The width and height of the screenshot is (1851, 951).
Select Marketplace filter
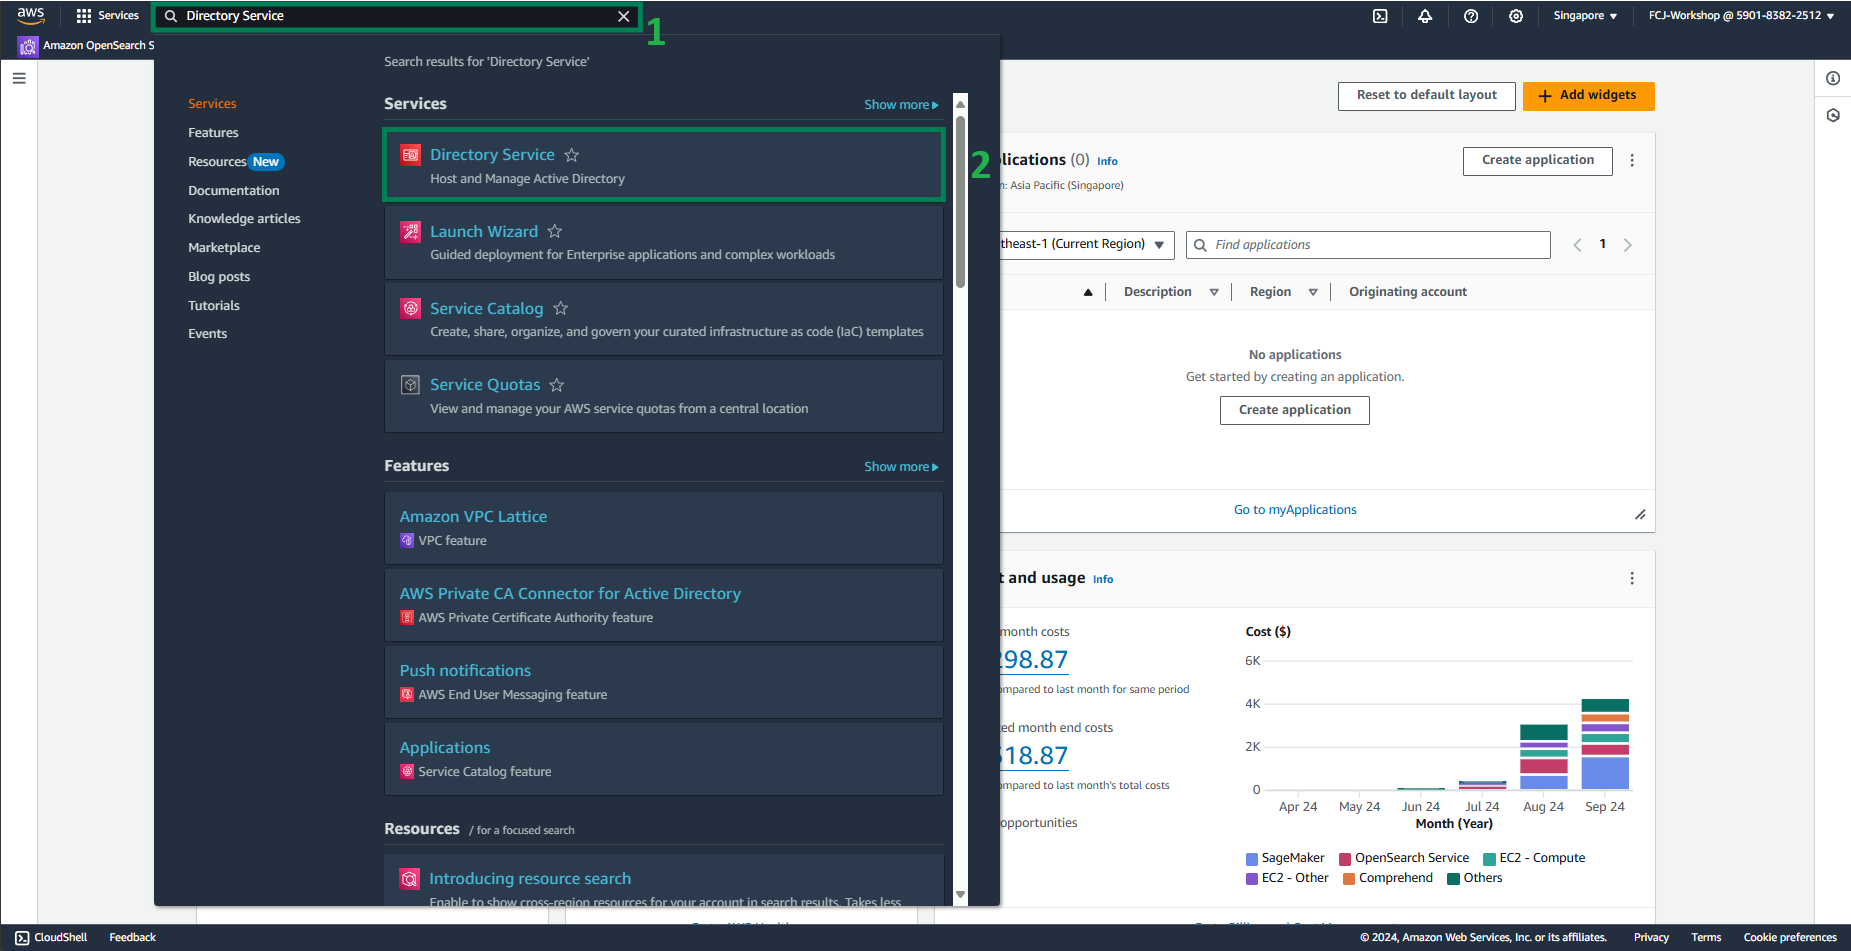pyautogui.click(x=224, y=248)
